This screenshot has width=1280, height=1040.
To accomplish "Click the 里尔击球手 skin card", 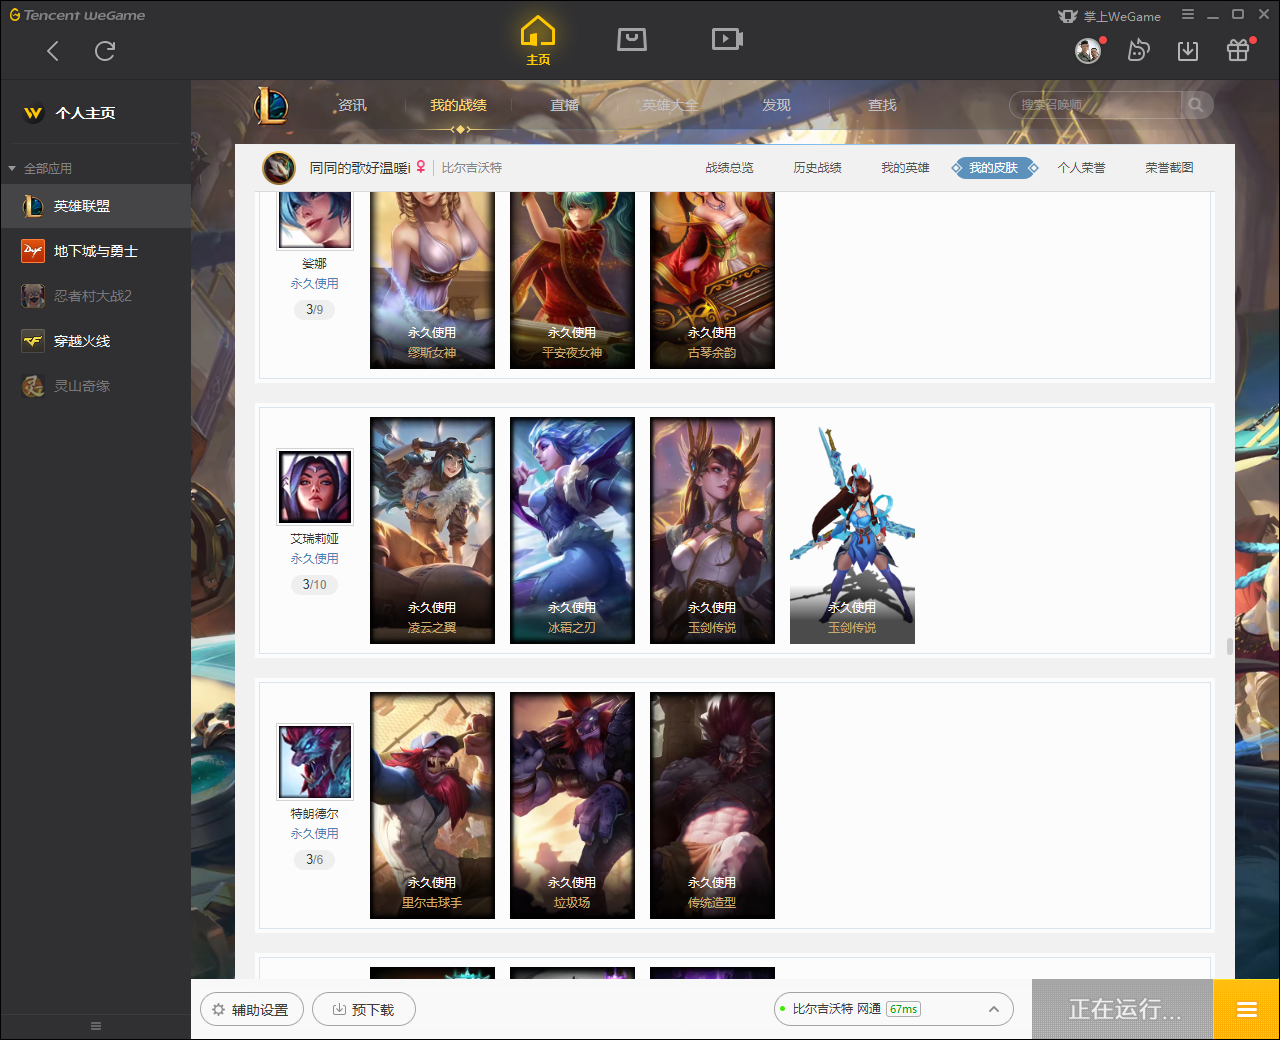I will coord(432,805).
